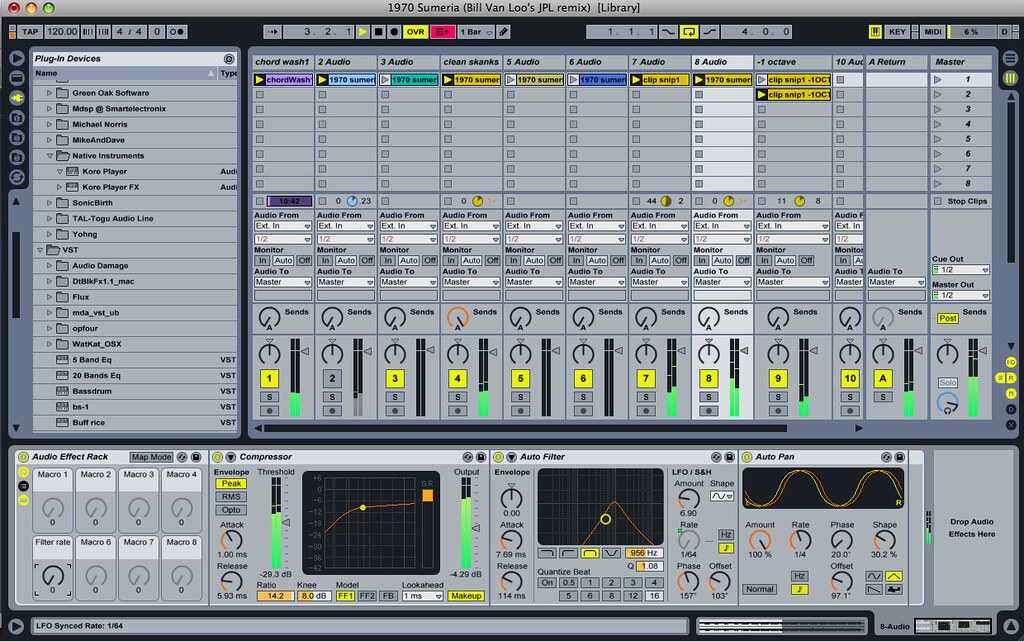Click the Send A knob on clean skanks
Image resolution: width=1024 pixels, height=641 pixels.
pyautogui.click(x=457, y=317)
